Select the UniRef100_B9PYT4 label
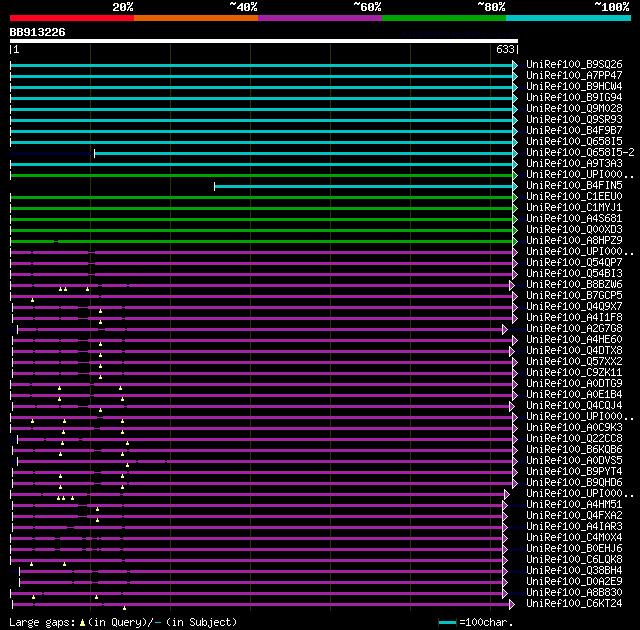The height and width of the screenshot is (630, 640). tap(574, 472)
